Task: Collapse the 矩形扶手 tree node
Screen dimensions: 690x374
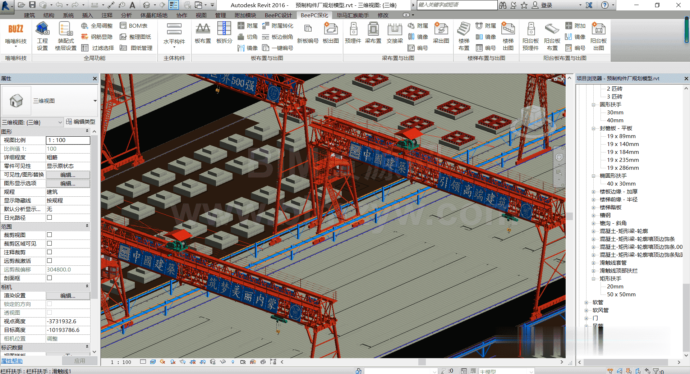Action: coord(594,279)
